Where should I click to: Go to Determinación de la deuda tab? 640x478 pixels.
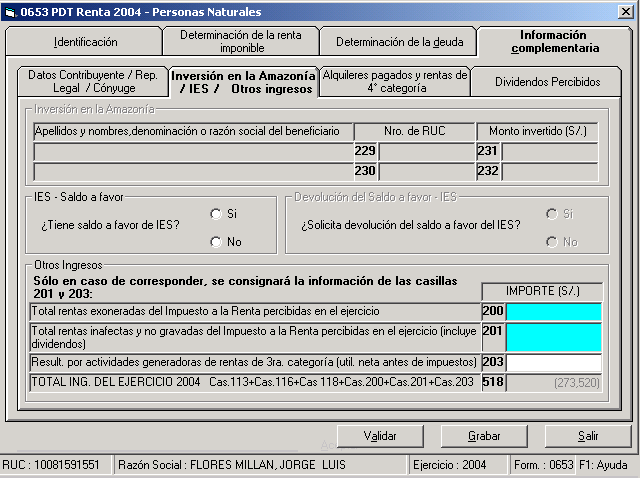coord(399,42)
